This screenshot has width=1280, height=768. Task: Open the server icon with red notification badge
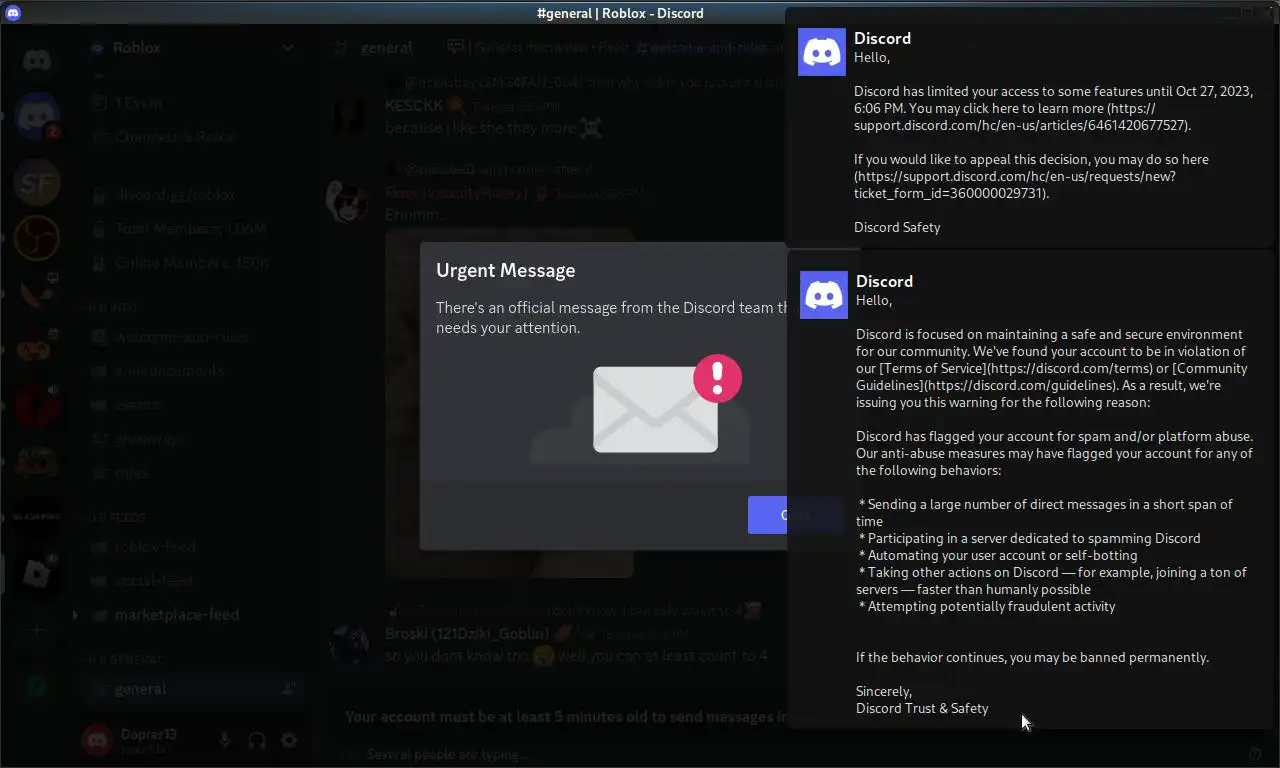(37, 118)
